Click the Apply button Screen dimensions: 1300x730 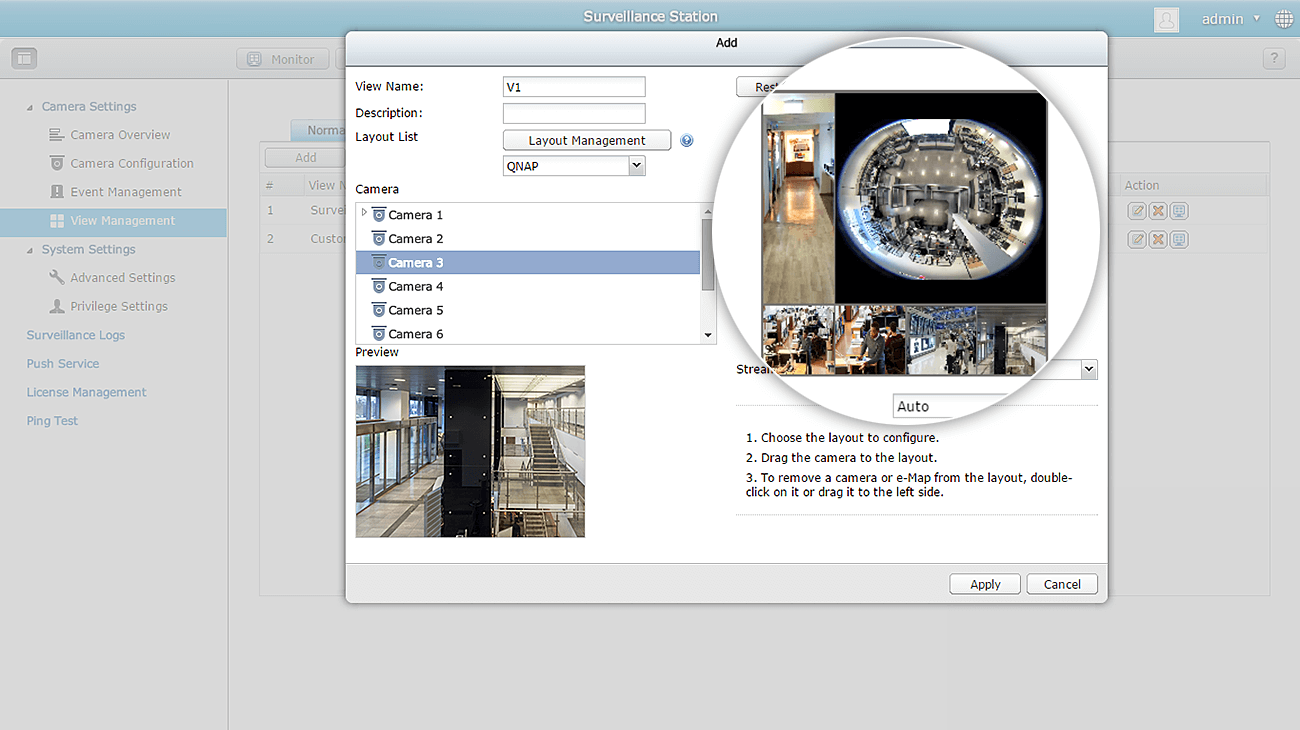(x=985, y=584)
